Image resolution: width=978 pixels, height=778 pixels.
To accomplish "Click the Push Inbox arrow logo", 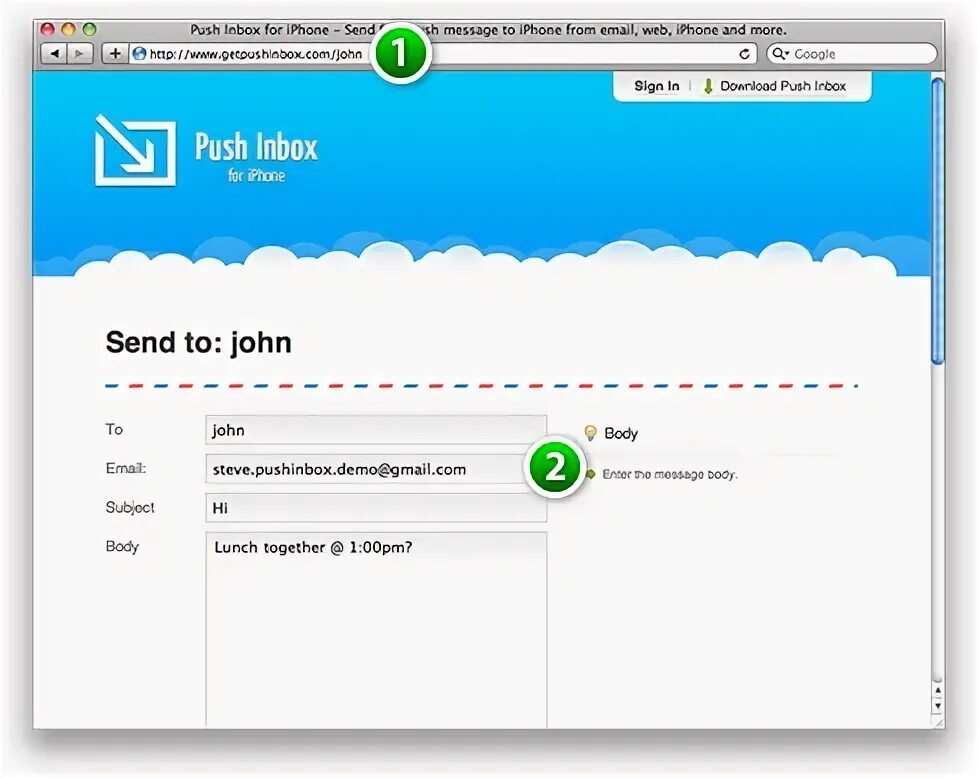I will (135, 150).
